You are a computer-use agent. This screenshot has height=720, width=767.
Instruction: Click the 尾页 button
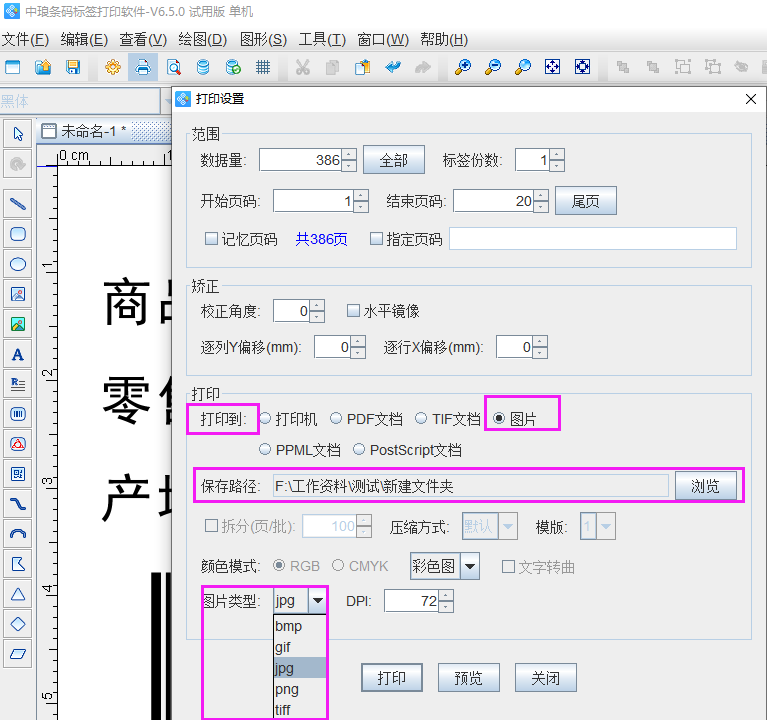586,201
